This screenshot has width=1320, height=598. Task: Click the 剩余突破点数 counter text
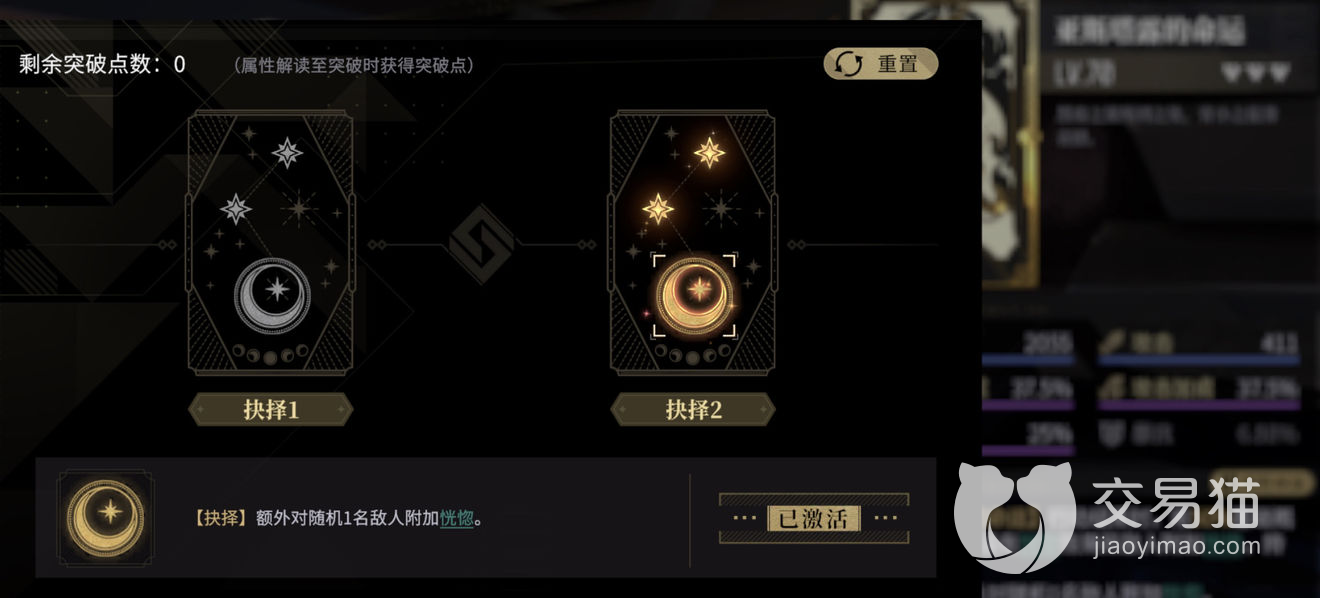click(102, 65)
